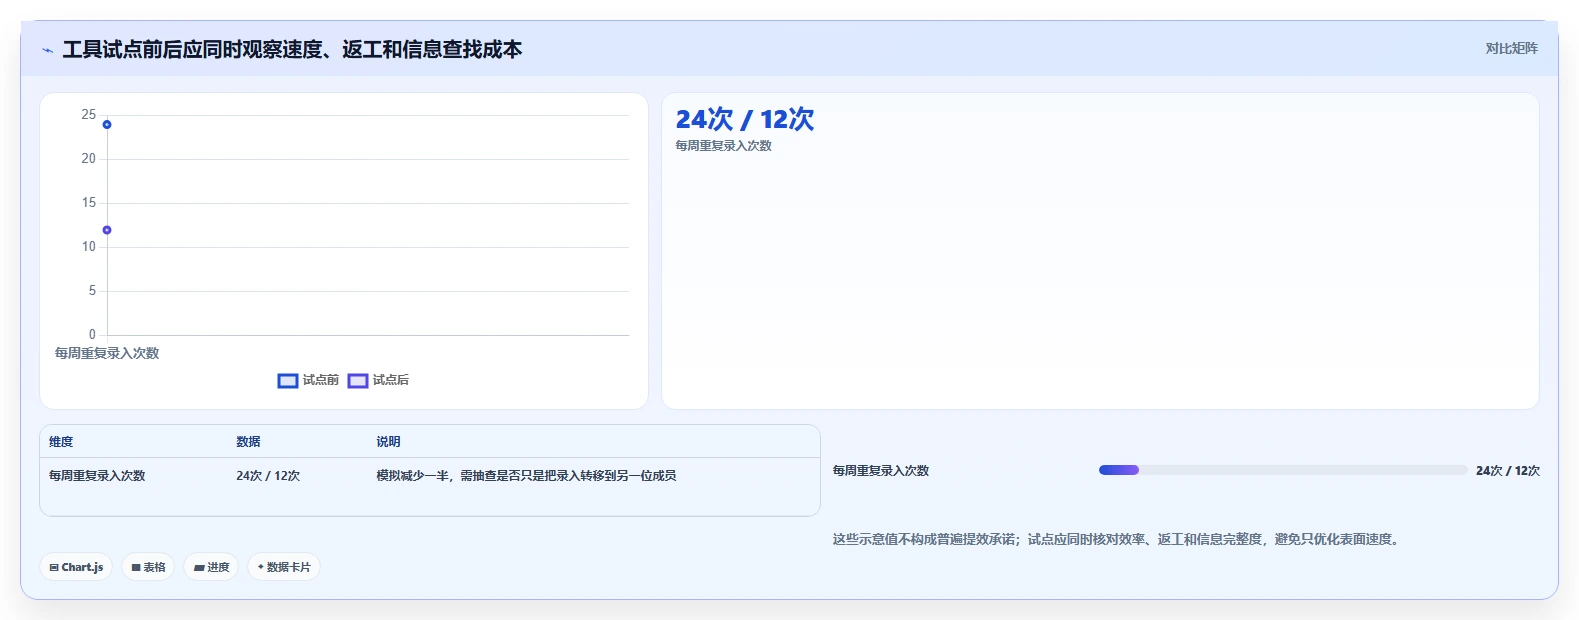Toggle the 试点后 legend item
Viewport: 1579px width, 620px height.
click(x=378, y=380)
